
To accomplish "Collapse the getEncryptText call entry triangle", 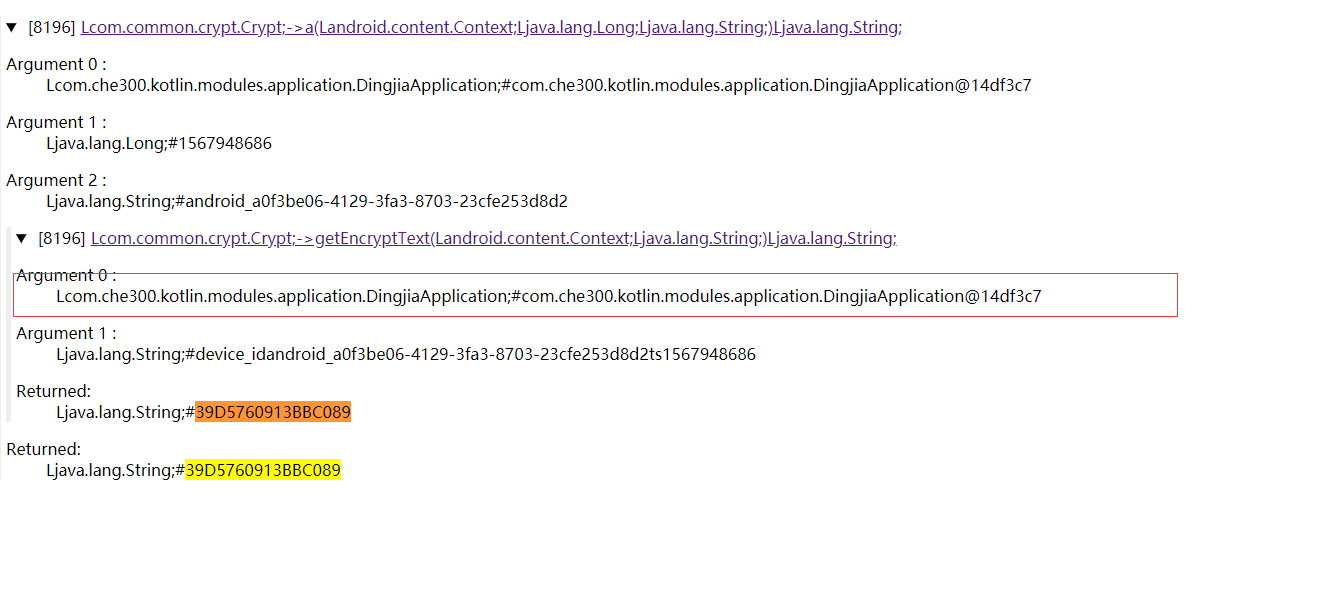I will [22, 239].
